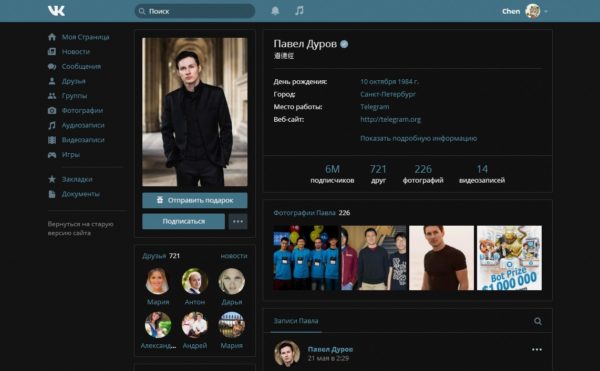Open the music note player icon
Image resolution: width=600 pixels, height=371 pixels.
(299, 11)
